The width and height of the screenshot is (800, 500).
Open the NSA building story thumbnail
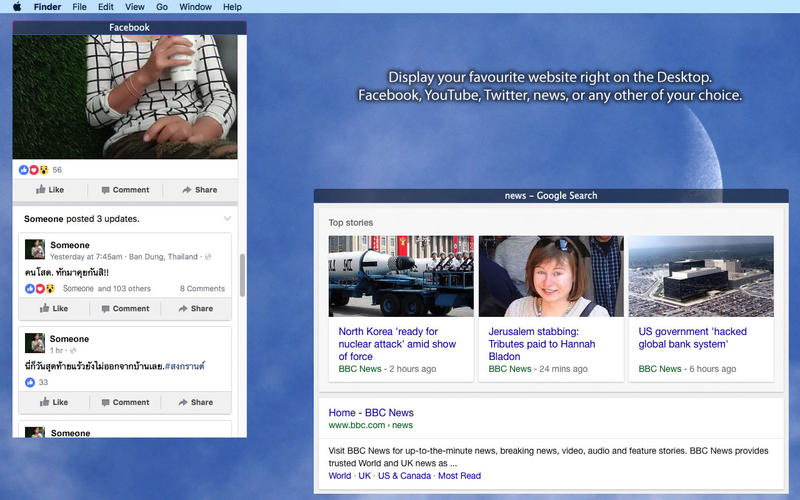[701, 276]
